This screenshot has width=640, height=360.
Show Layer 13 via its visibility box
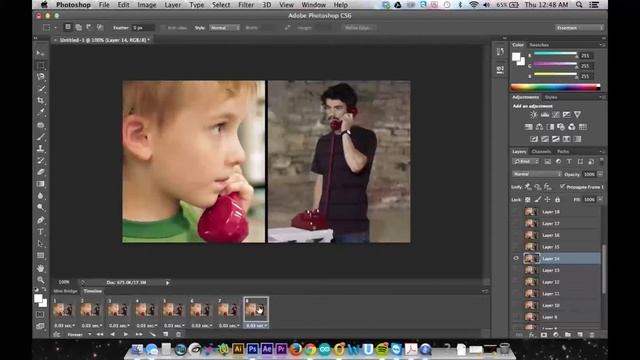[516, 270]
